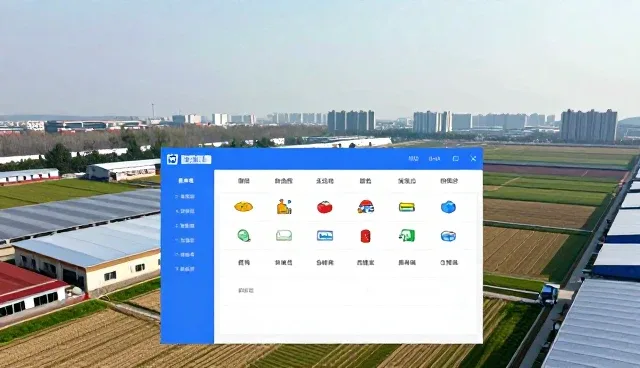This screenshot has height=368, width=640.
Task: Open the red helmet character icon
Action: tap(366, 207)
